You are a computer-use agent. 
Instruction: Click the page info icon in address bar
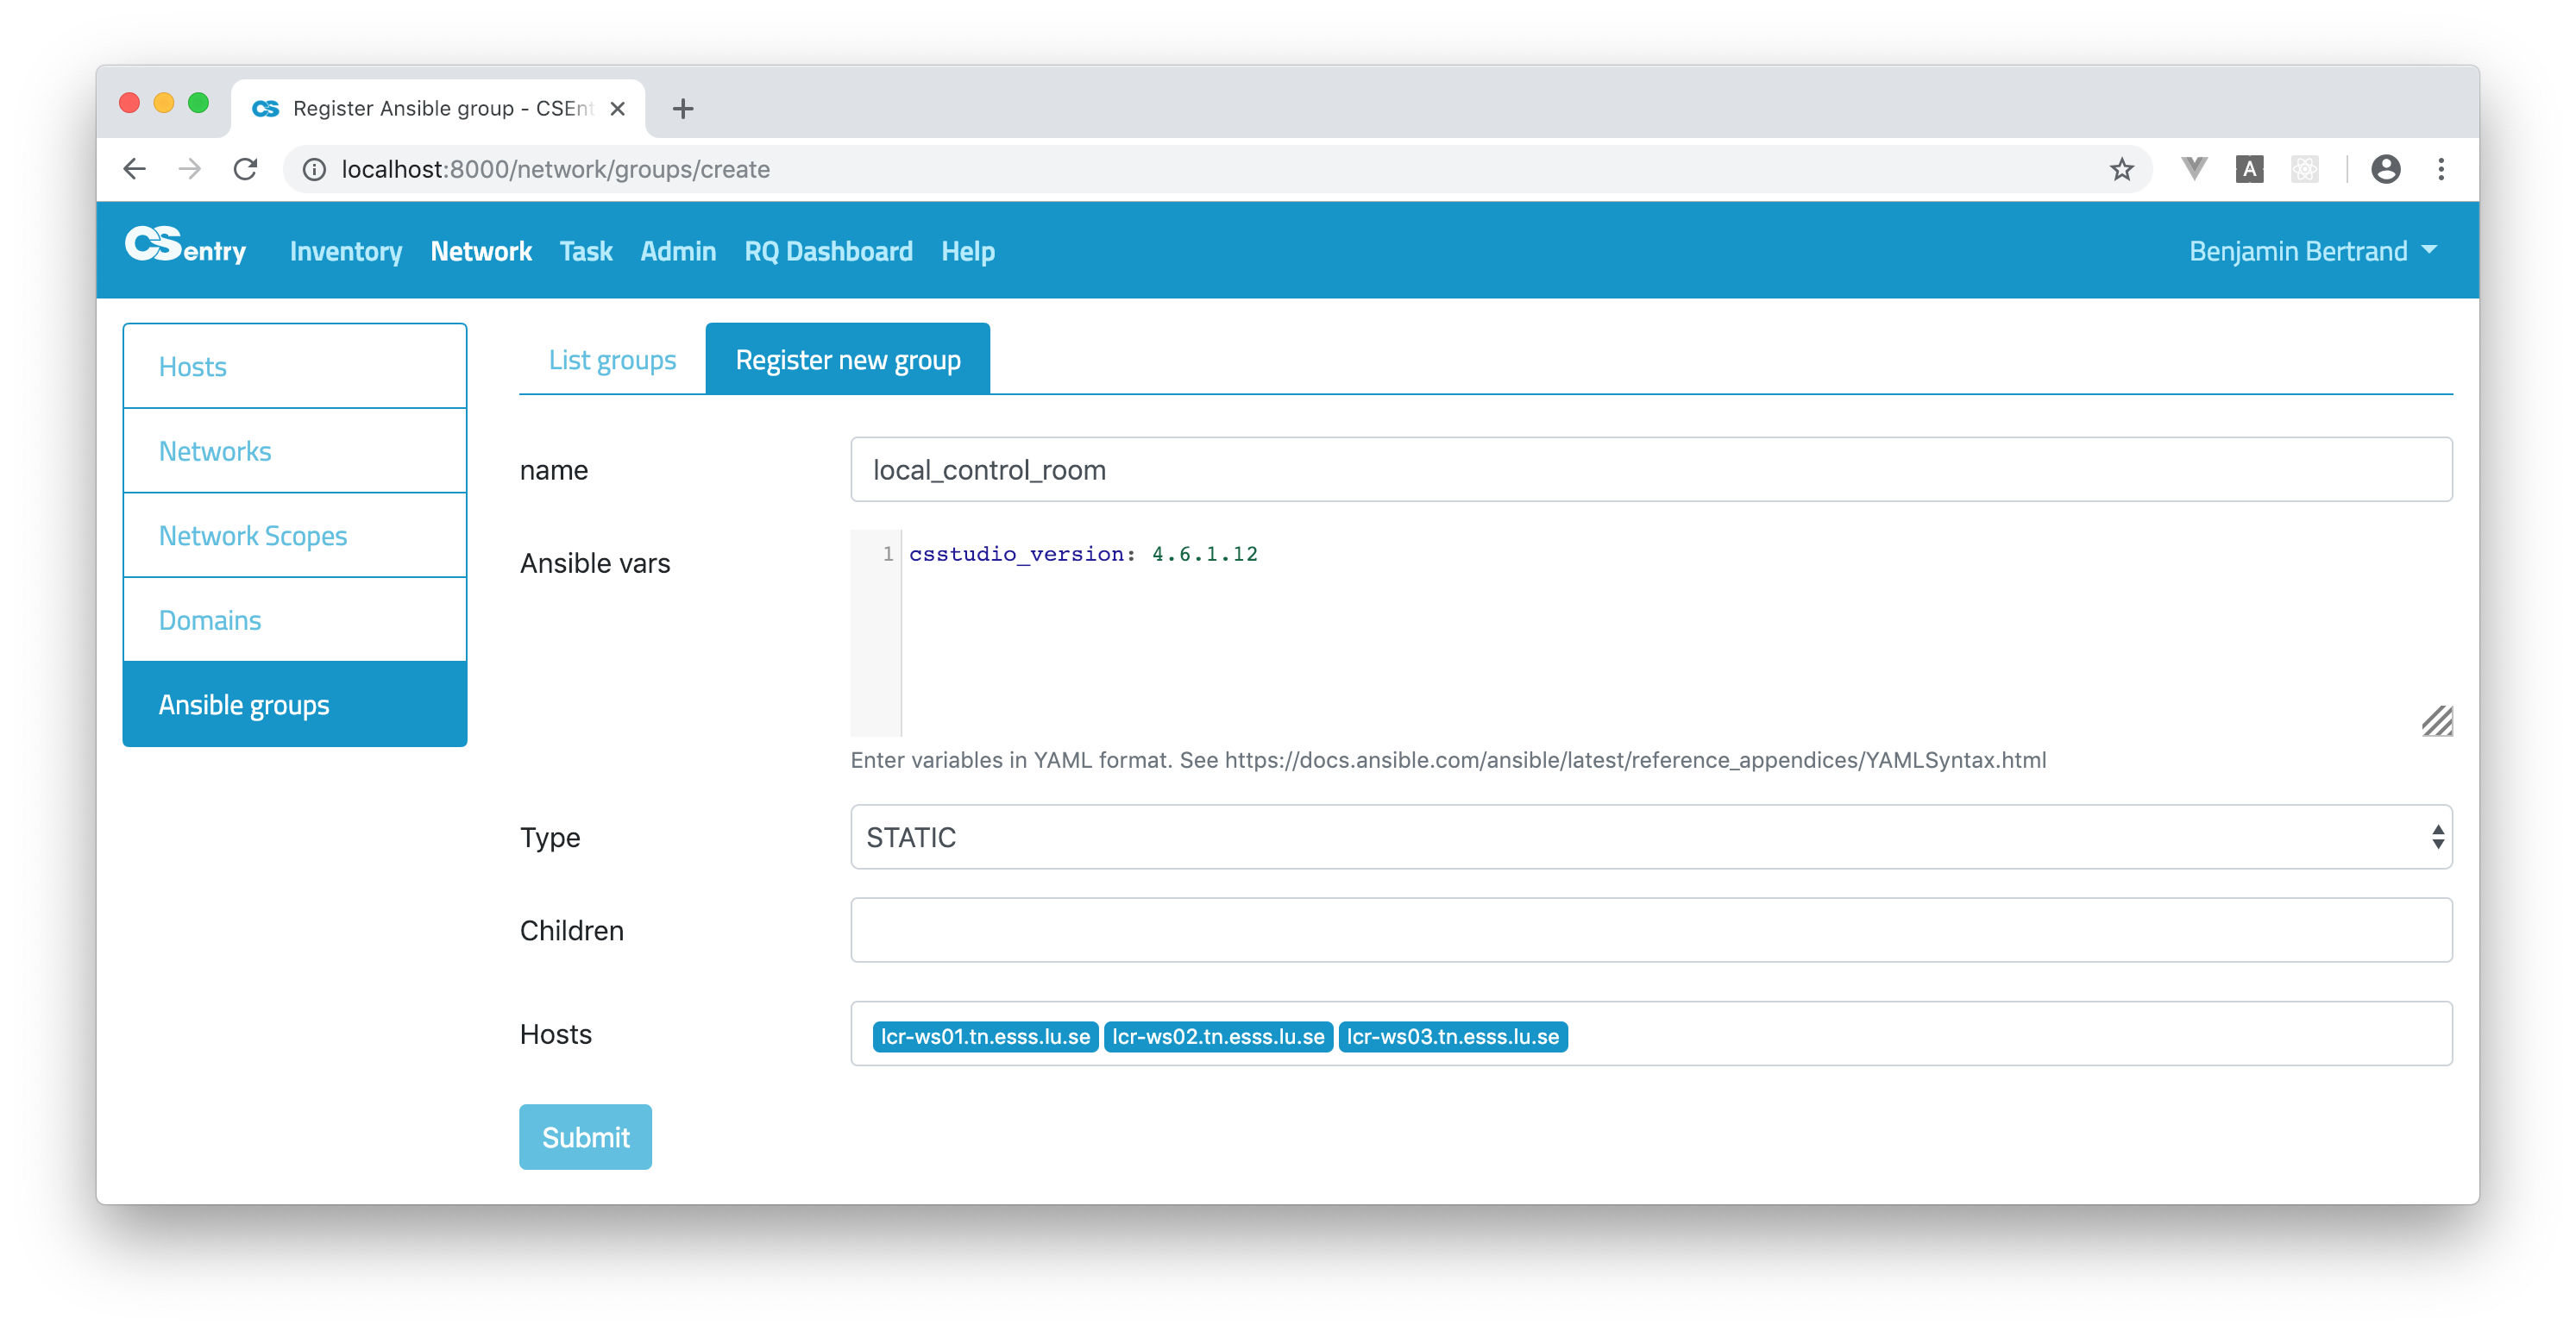pyautogui.click(x=313, y=169)
